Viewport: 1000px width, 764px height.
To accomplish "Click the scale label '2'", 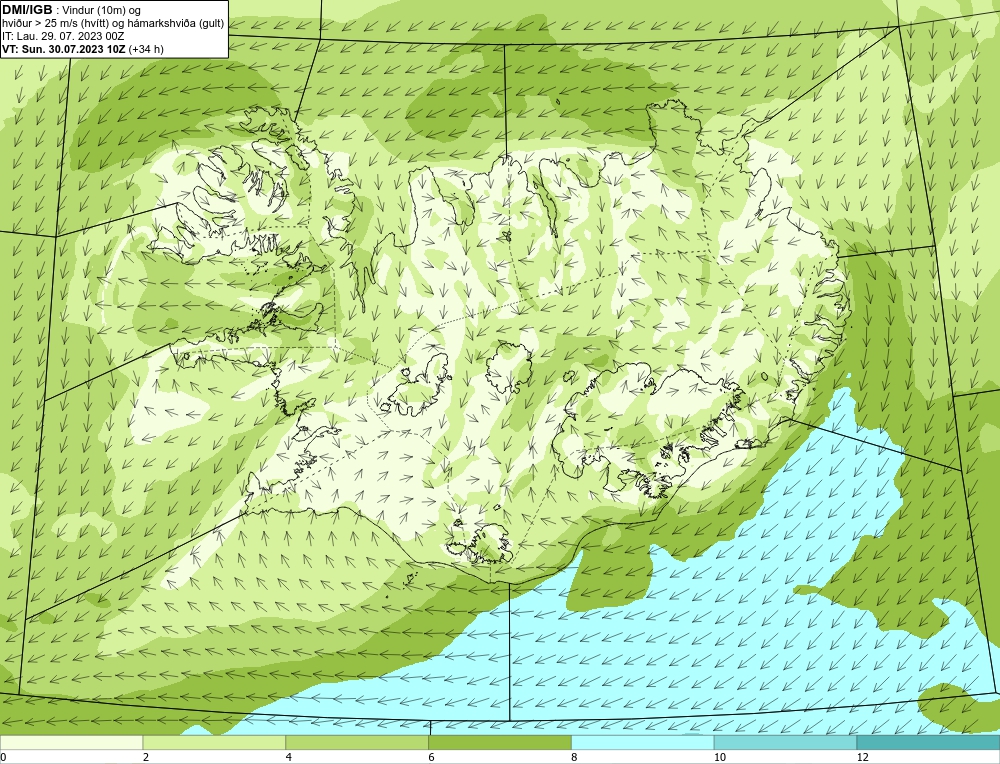I will tap(146, 757).
